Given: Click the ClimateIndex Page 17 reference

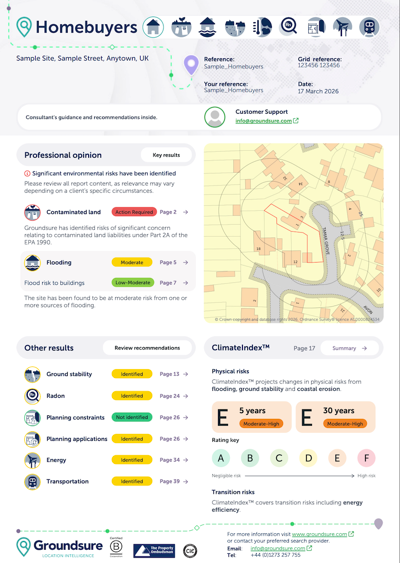Looking at the screenshot, I should [x=304, y=348].
